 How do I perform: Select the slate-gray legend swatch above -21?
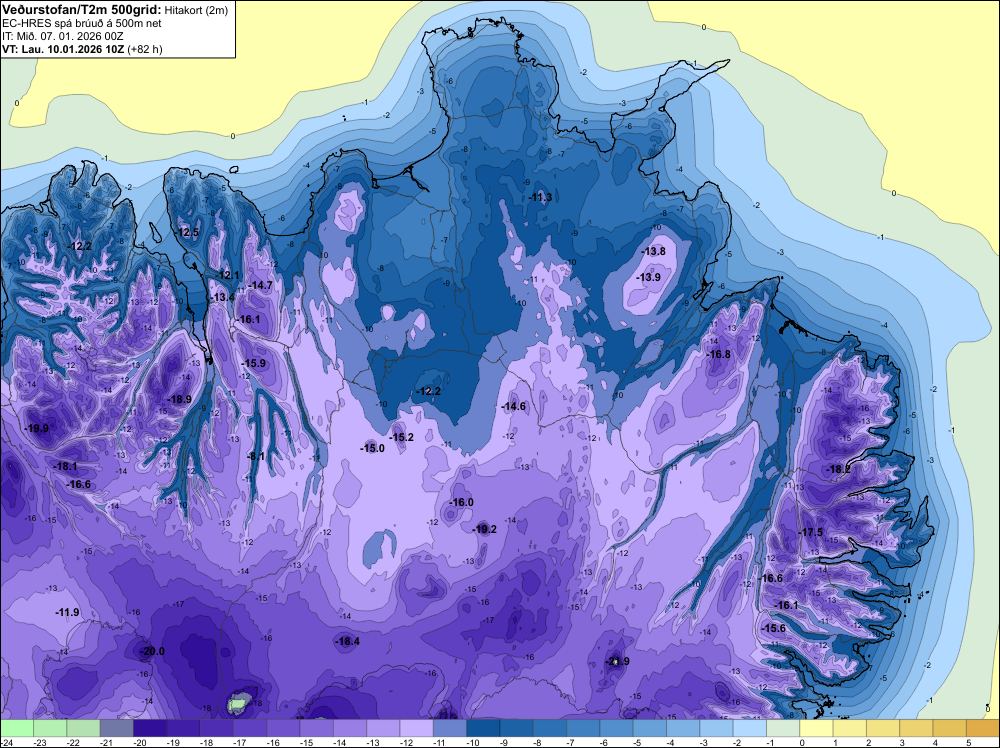tap(117, 728)
